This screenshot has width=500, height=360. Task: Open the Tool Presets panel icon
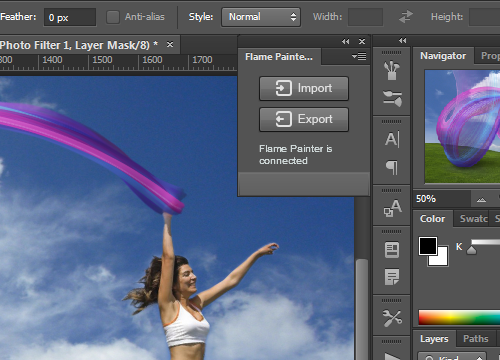pos(392,318)
